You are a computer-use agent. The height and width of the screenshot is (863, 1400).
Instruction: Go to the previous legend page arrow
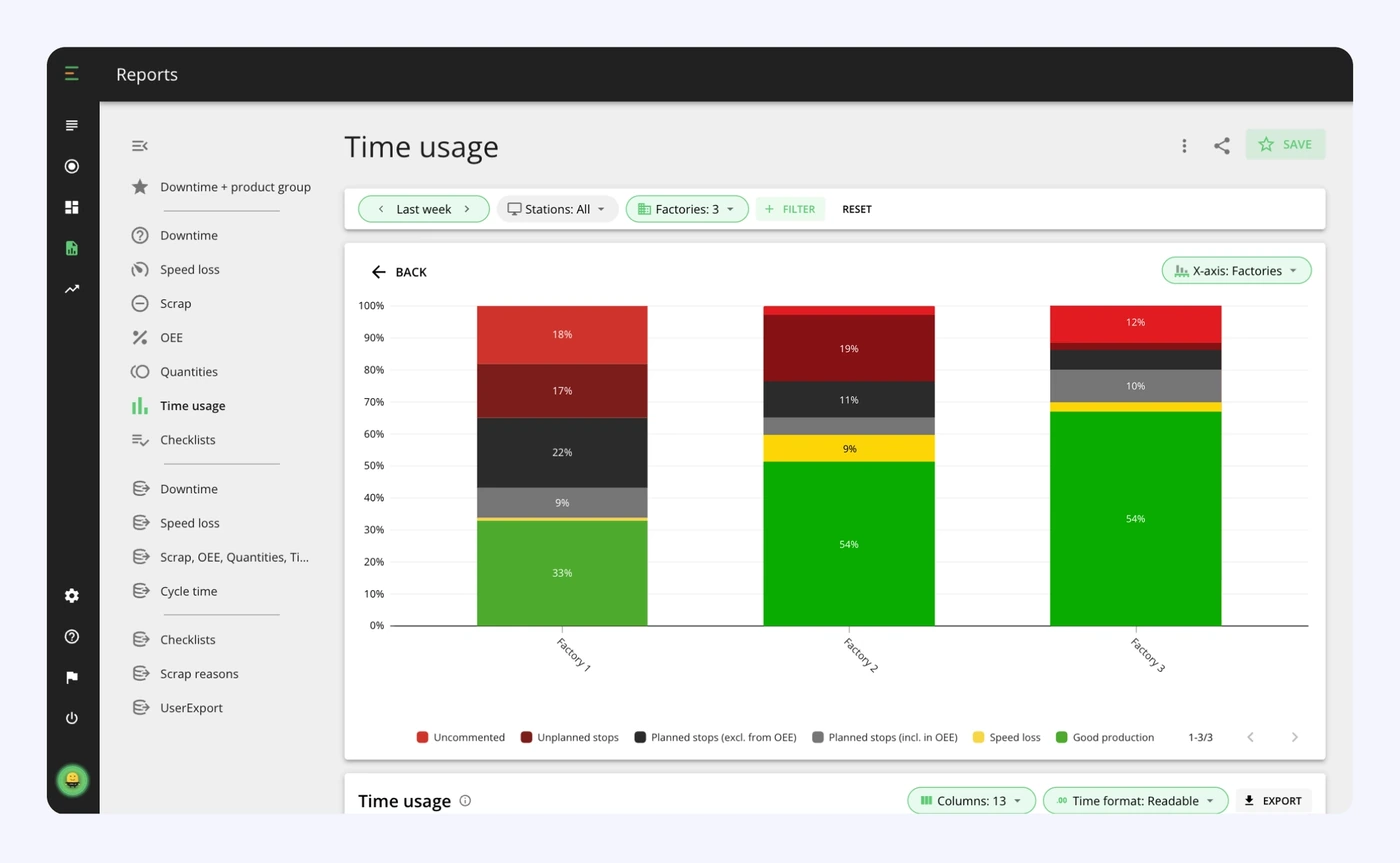coord(1250,737)
